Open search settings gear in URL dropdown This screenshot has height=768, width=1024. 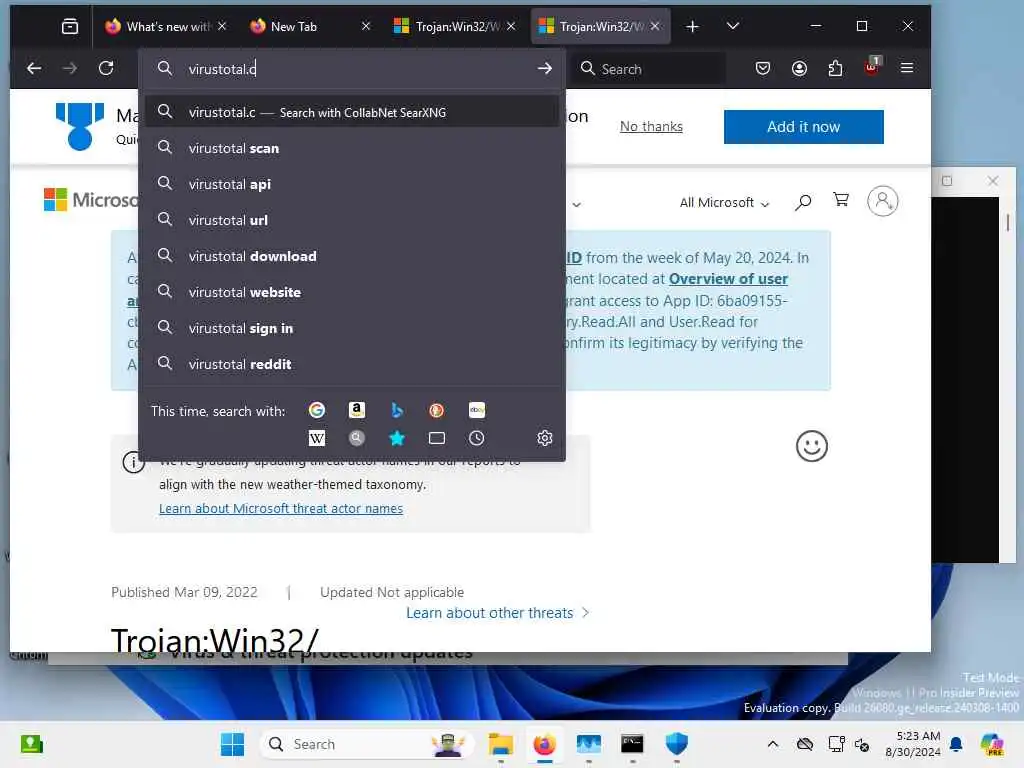[x=545, y=438]
